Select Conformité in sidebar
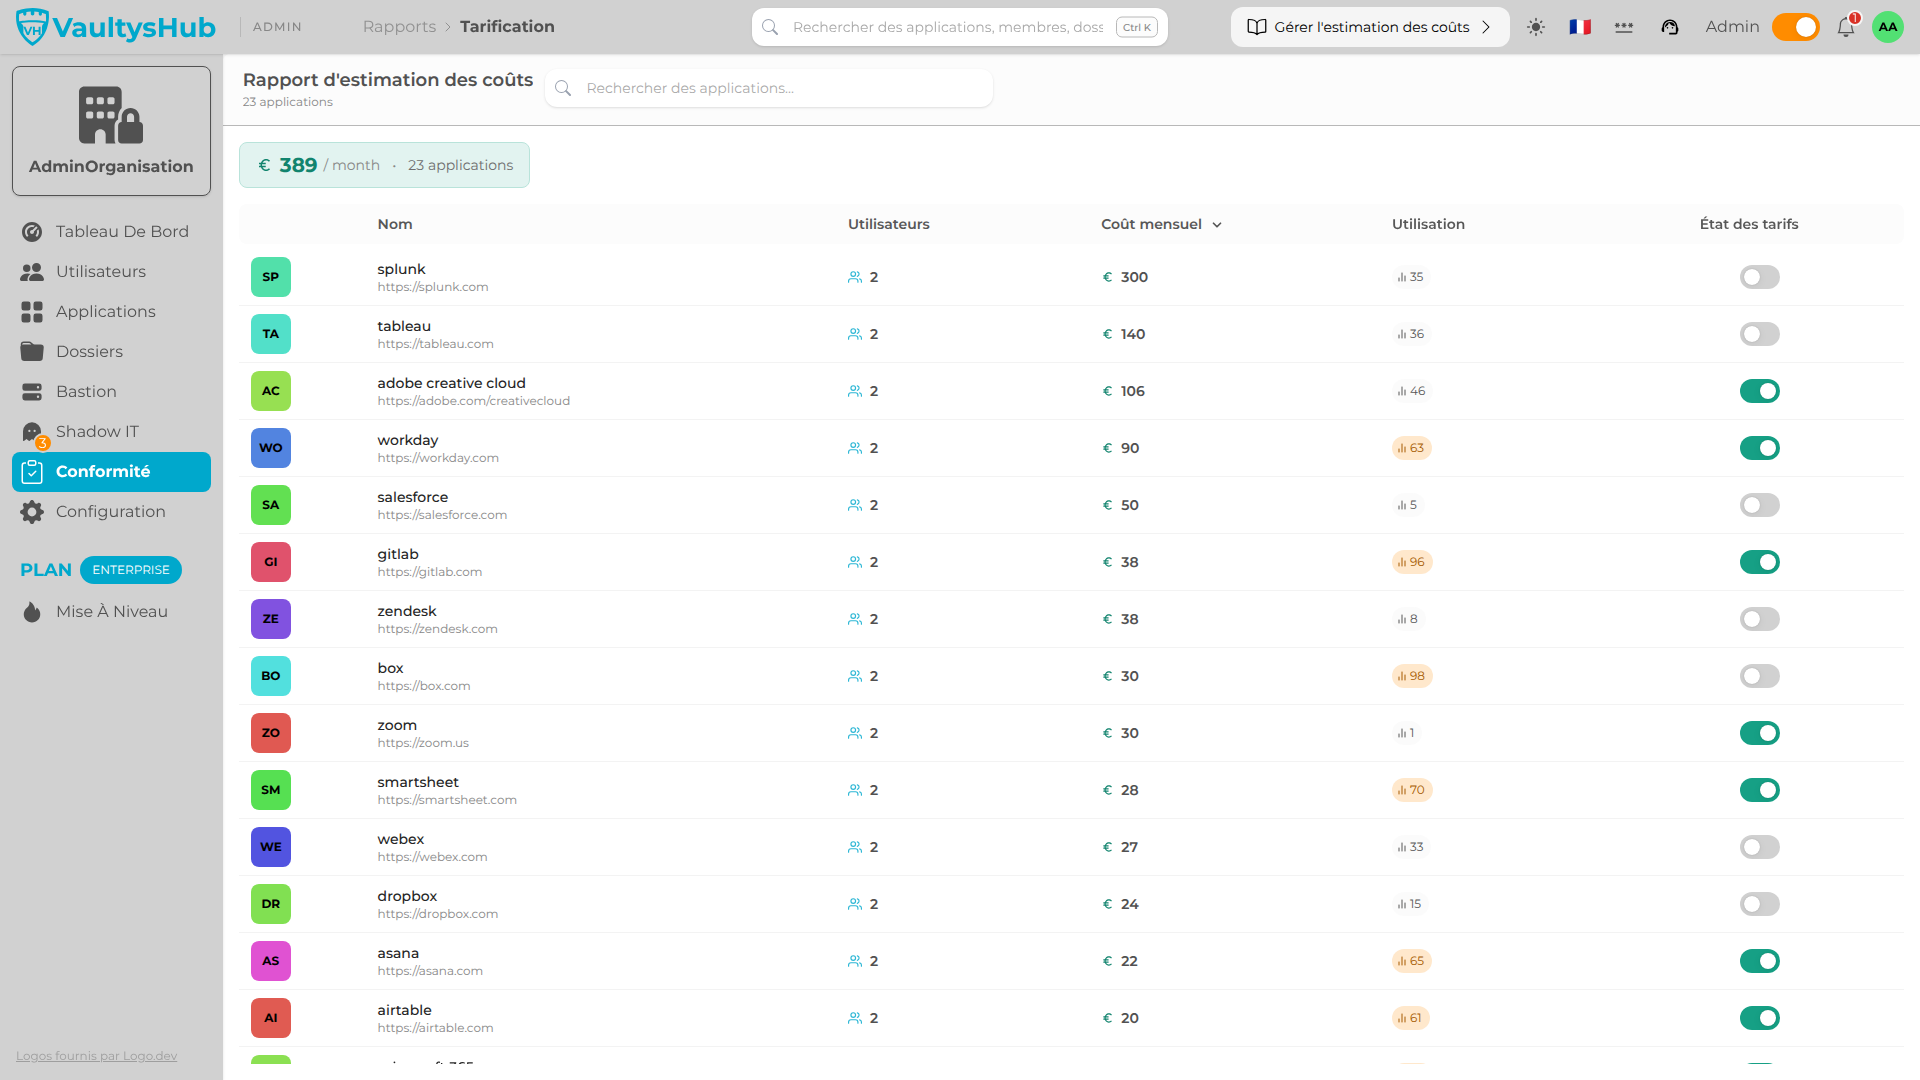 111,471
